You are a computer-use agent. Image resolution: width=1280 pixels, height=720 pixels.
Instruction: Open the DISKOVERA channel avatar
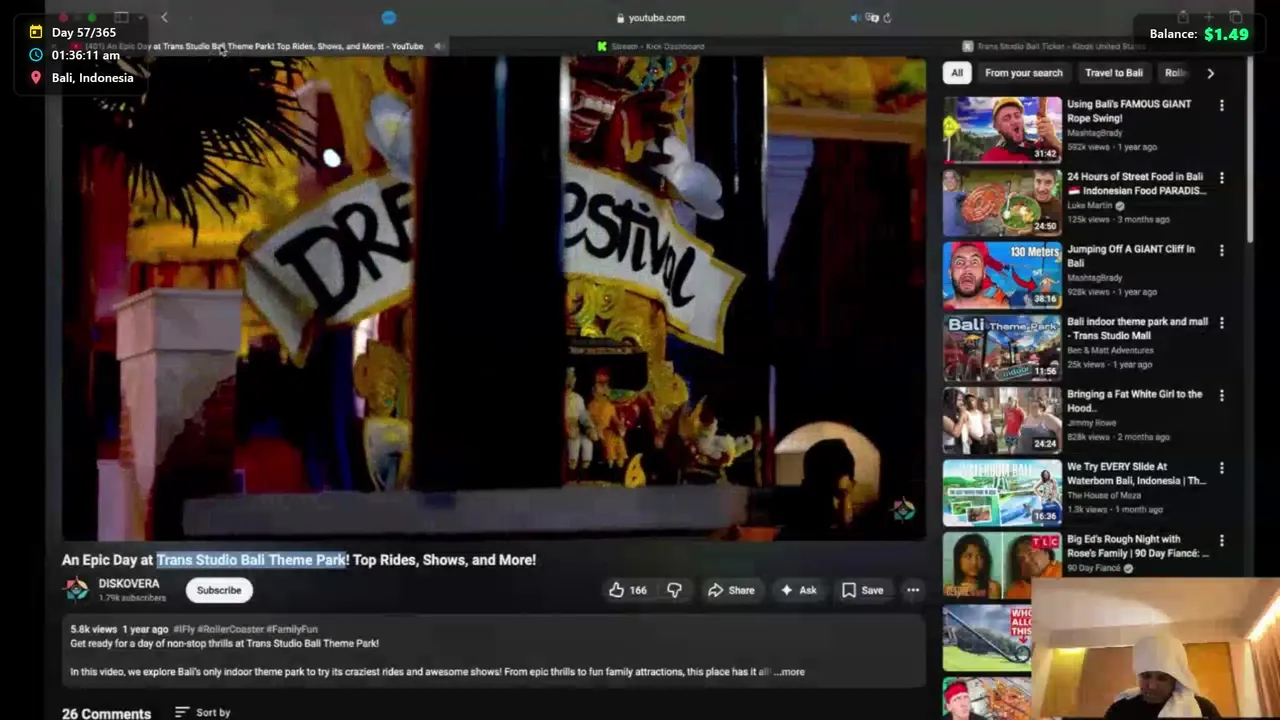tap(77, 590)
